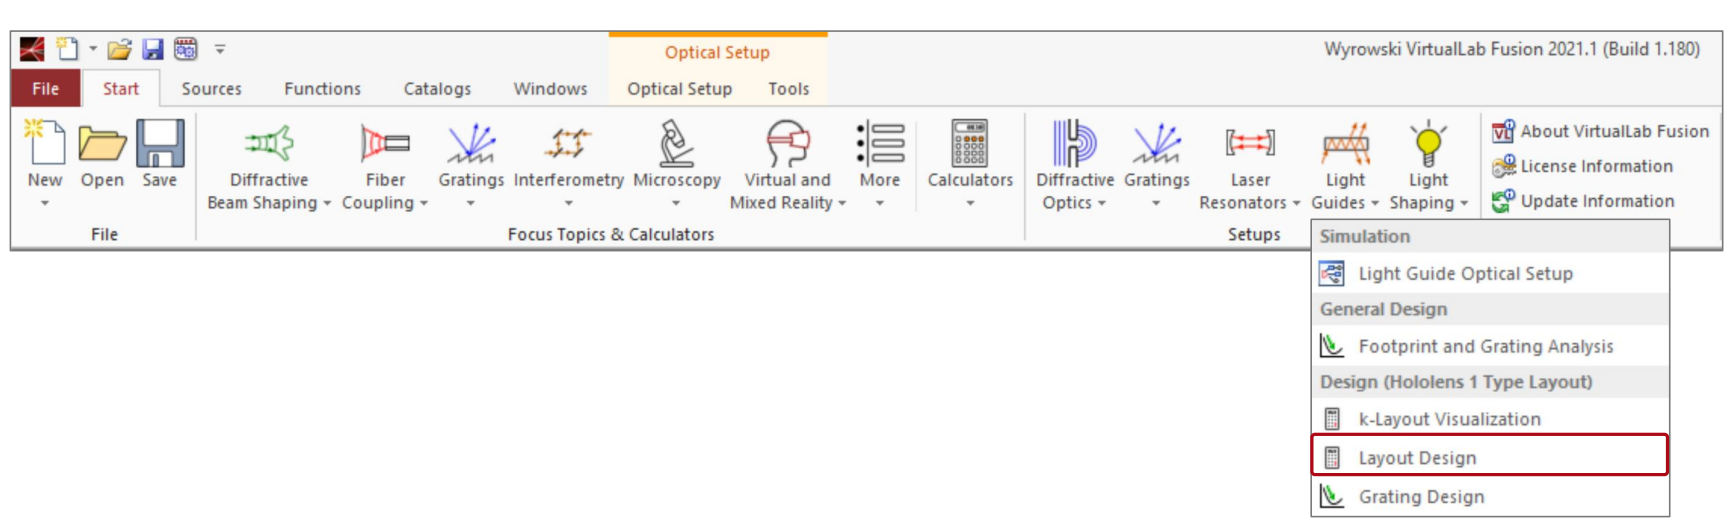The width and height of the screenshot is (1734, 530).
Task: Click the Save disk icon
Action: [160, 143]
